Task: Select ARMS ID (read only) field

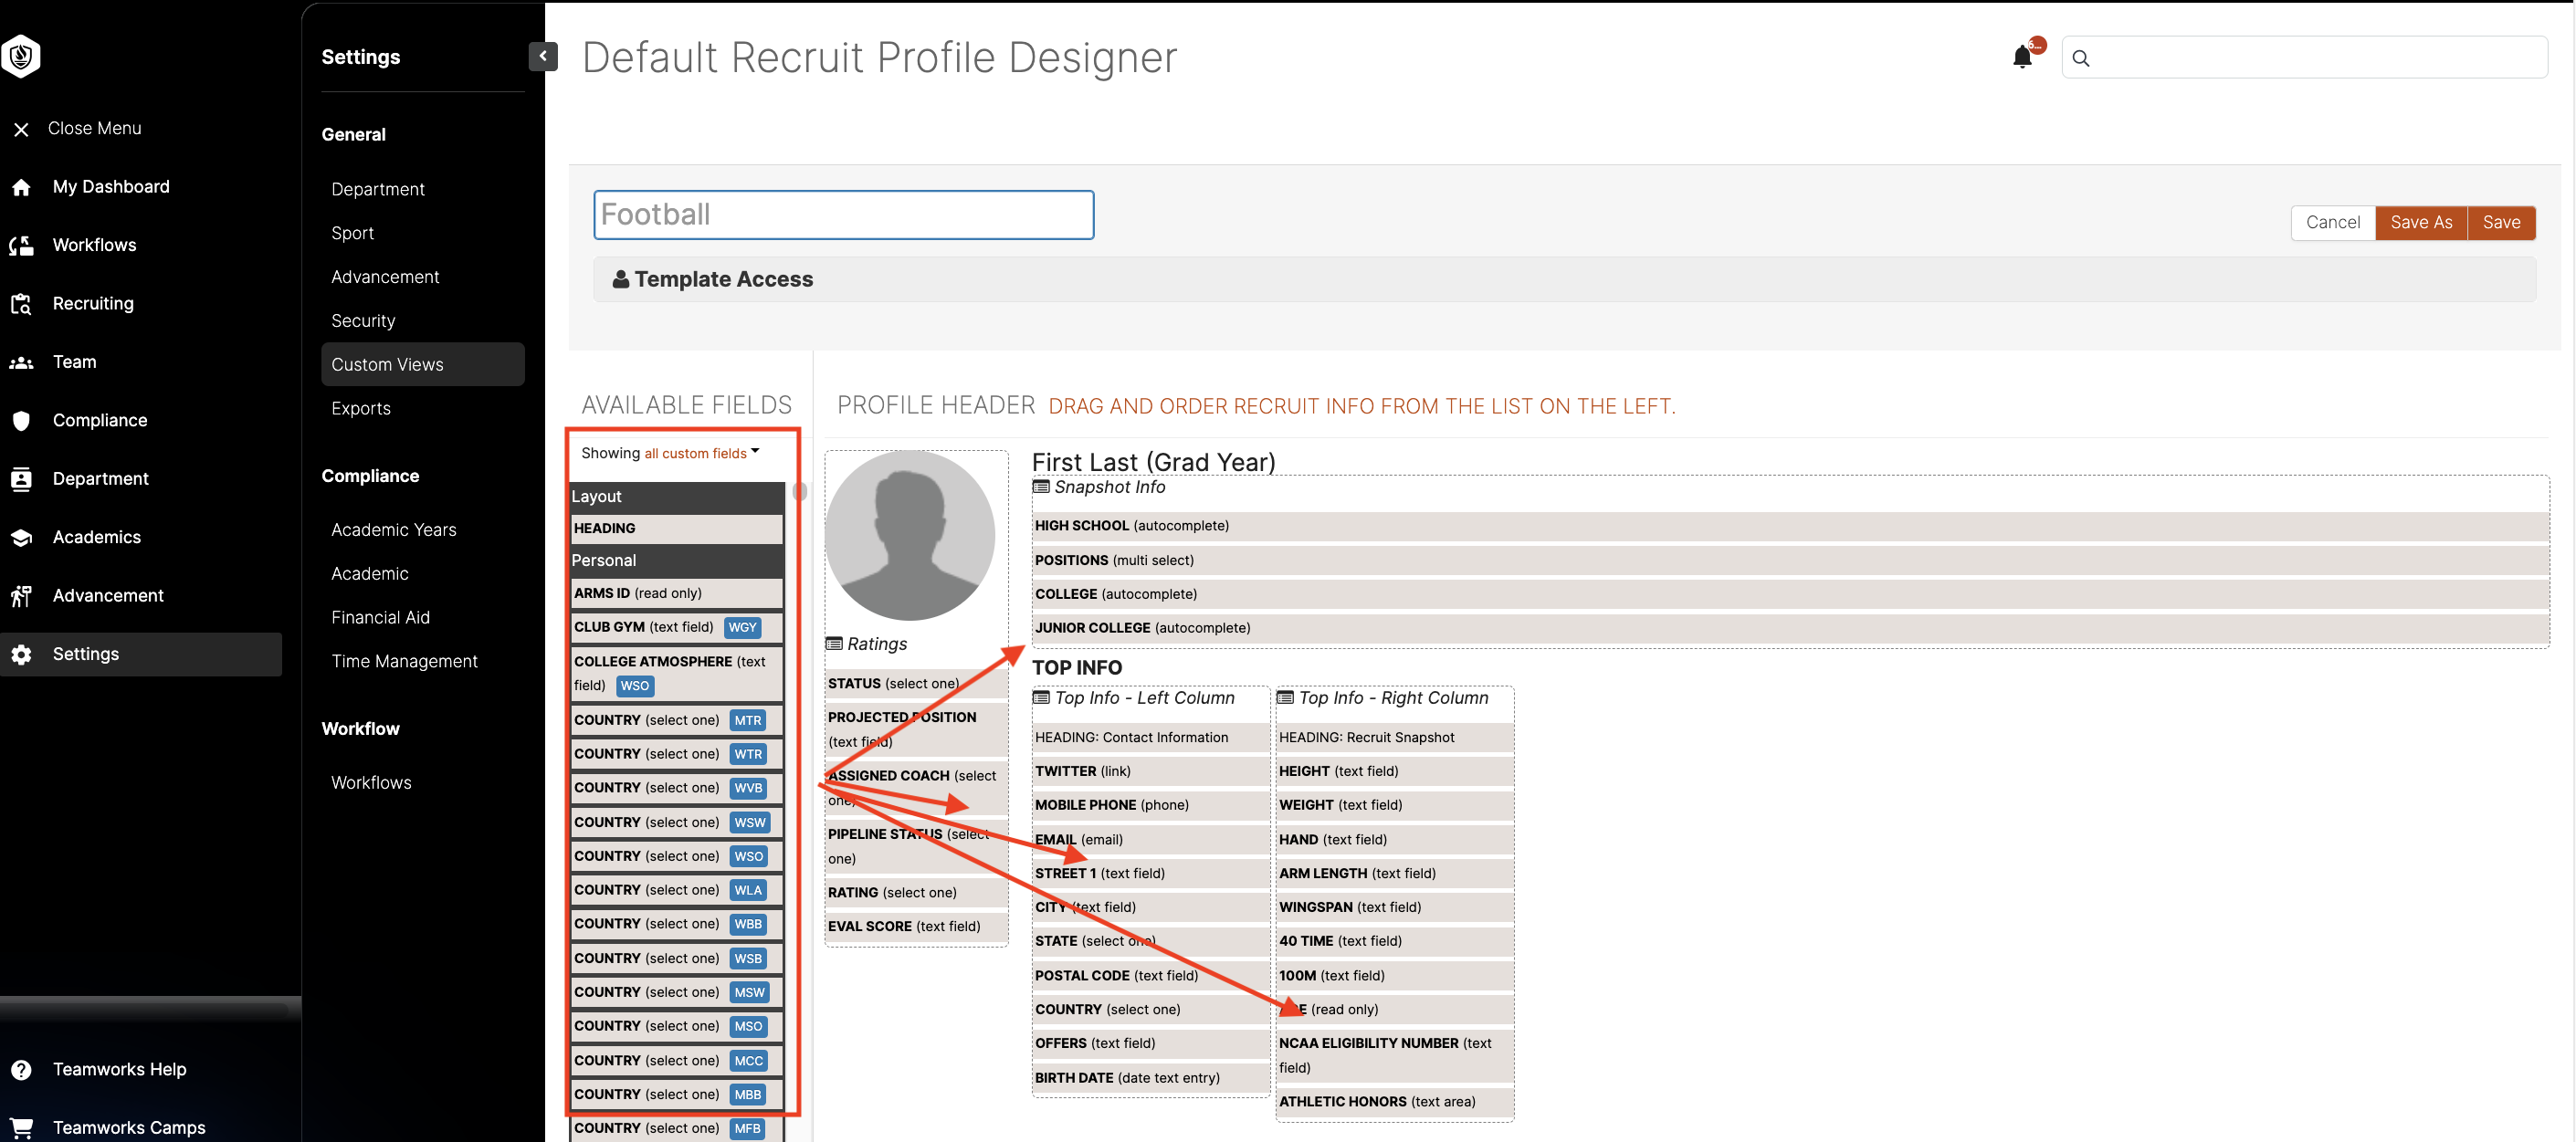Action: pos(676,593)
